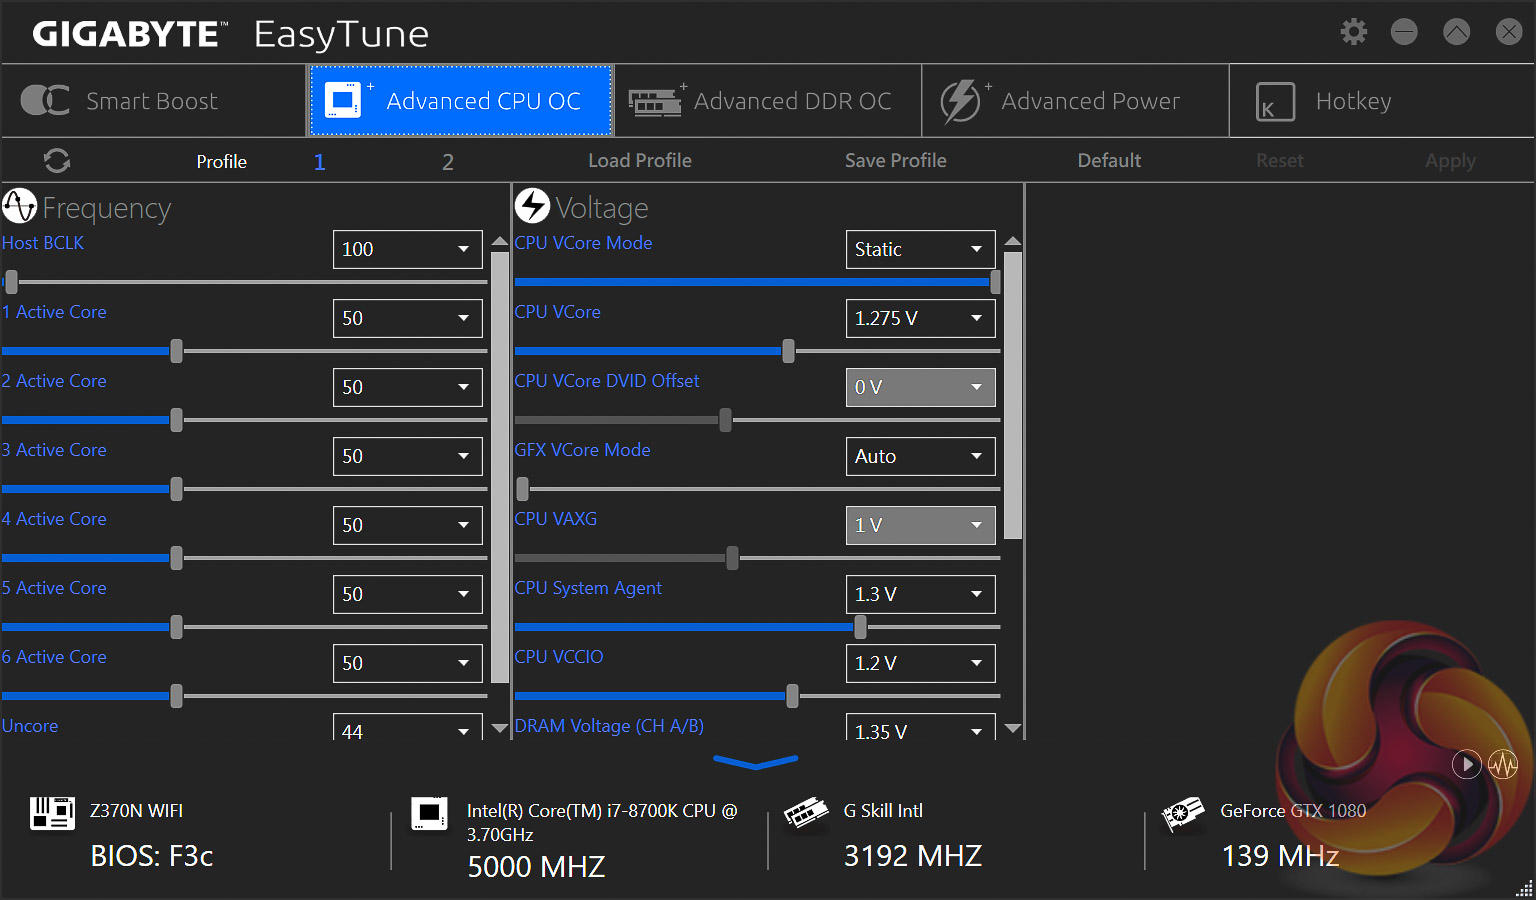Select profile number 1

point(319,162)
